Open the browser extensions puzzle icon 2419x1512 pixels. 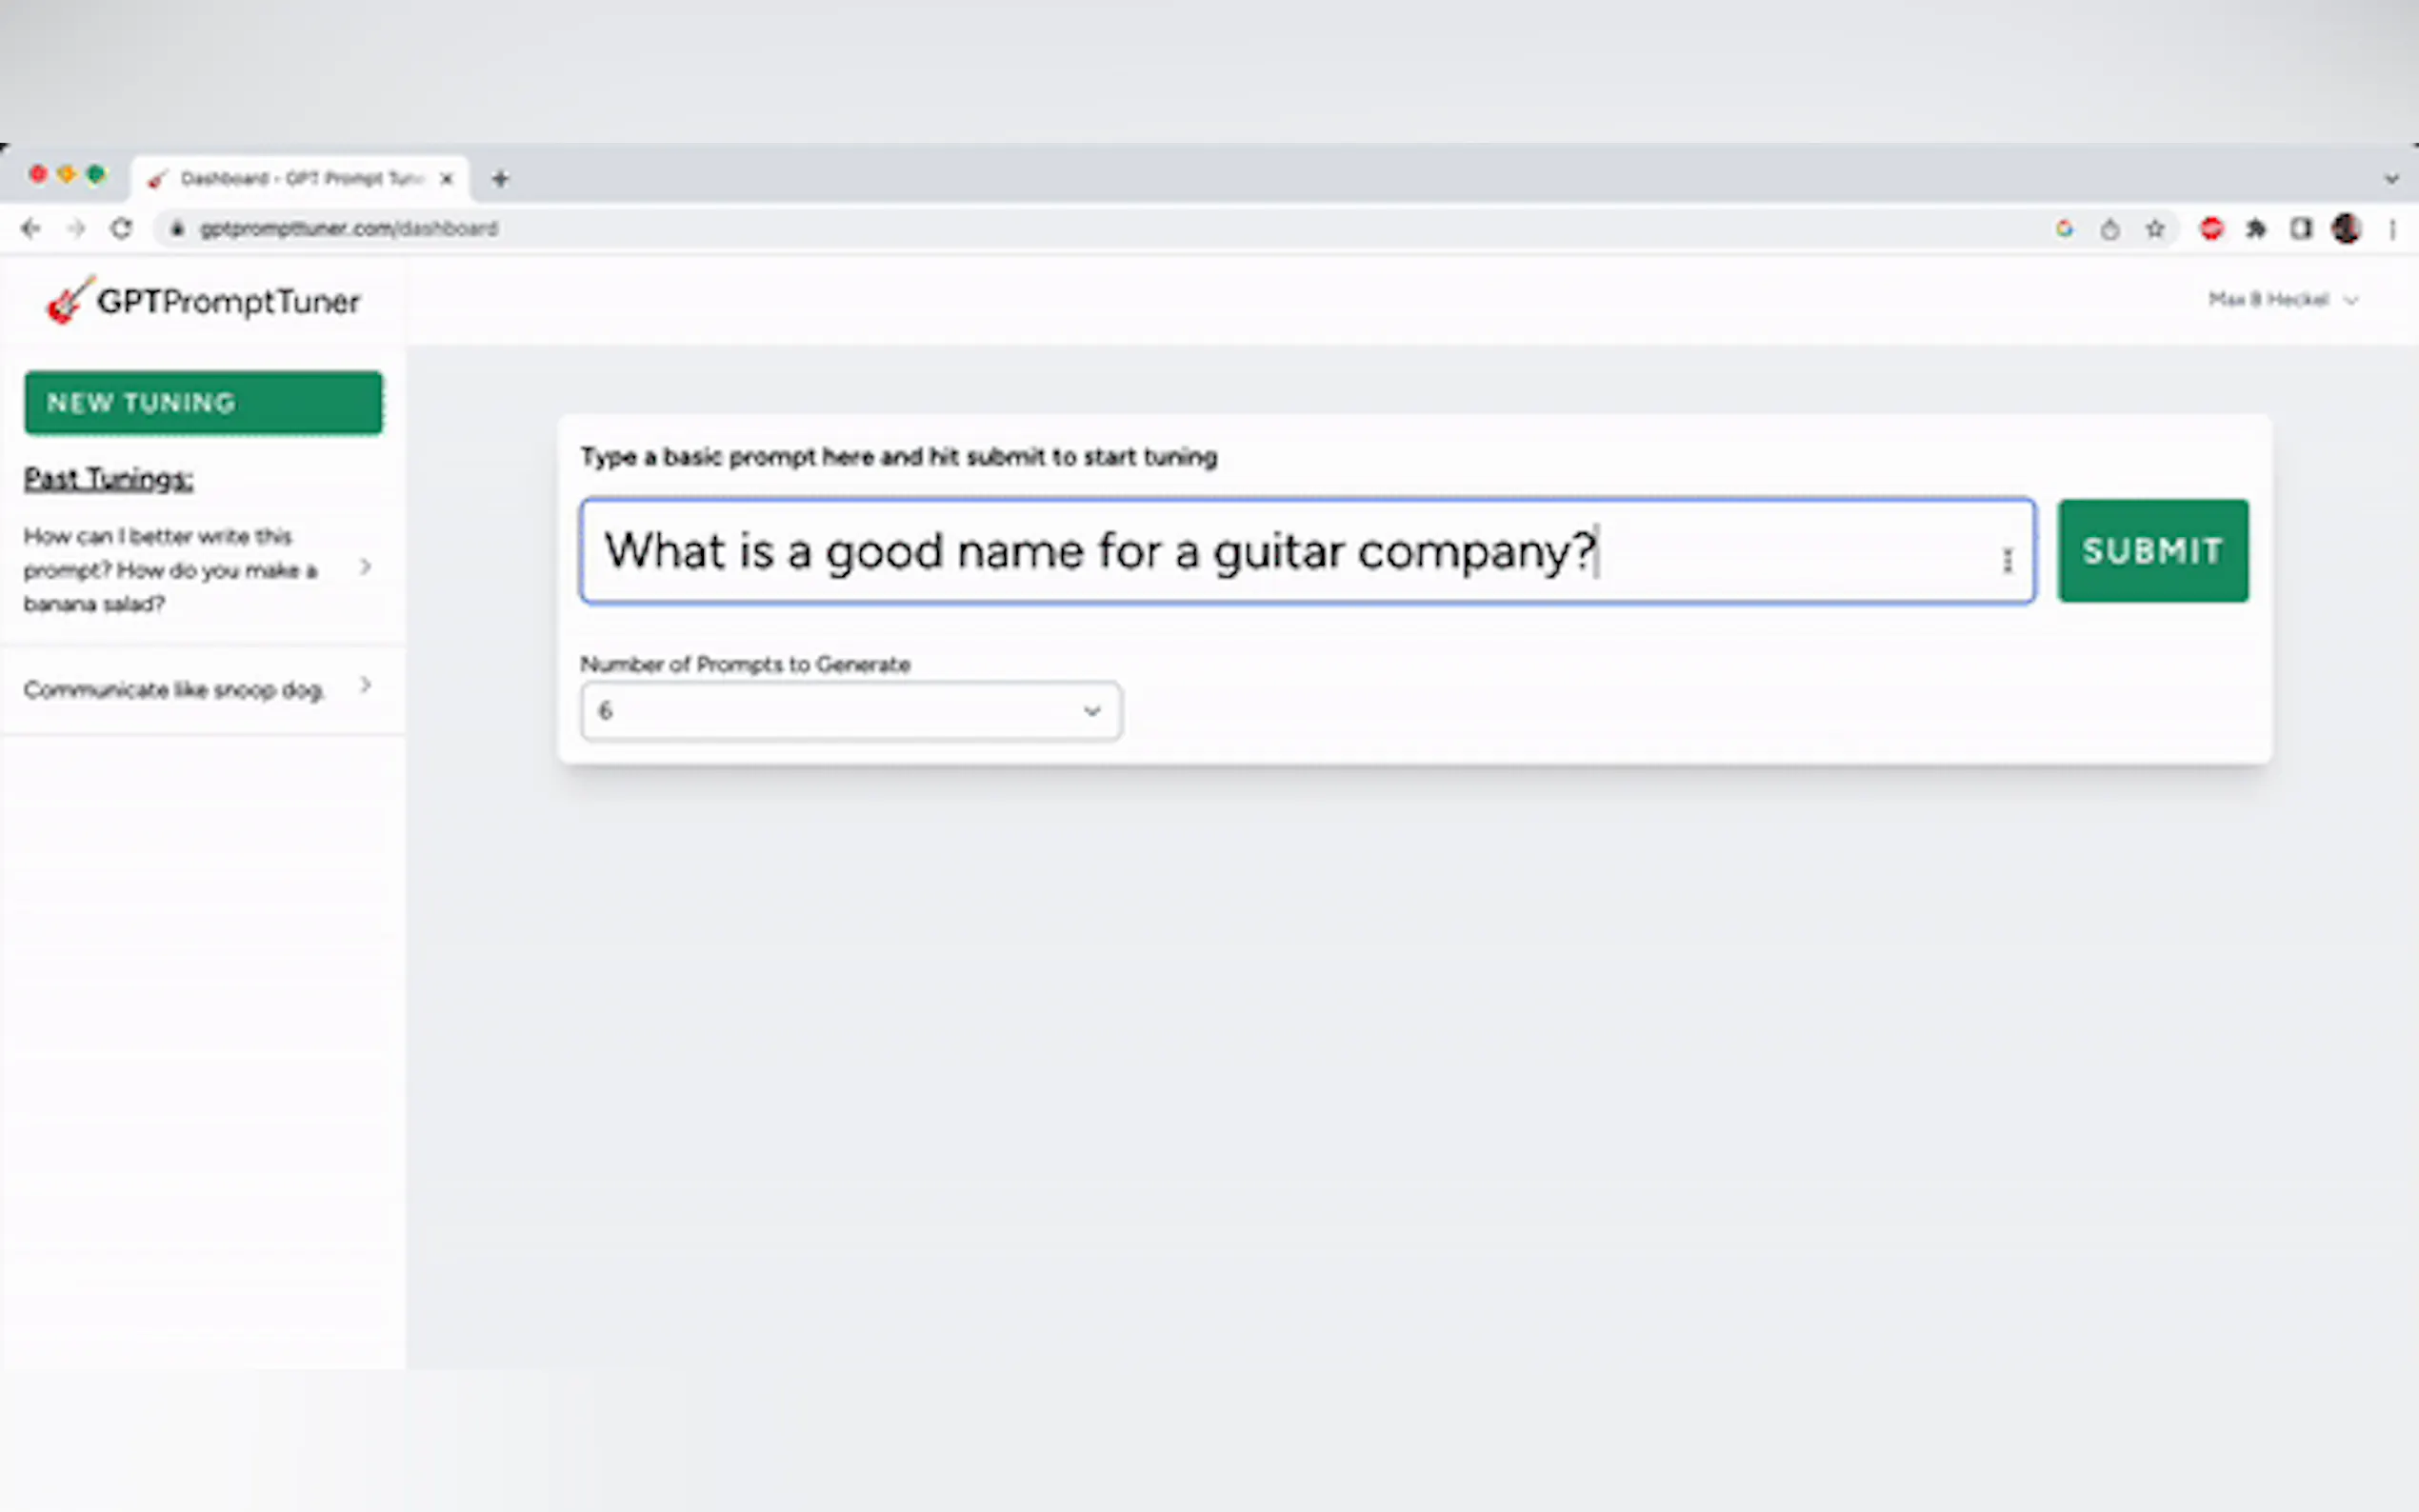coord(2256,229)
